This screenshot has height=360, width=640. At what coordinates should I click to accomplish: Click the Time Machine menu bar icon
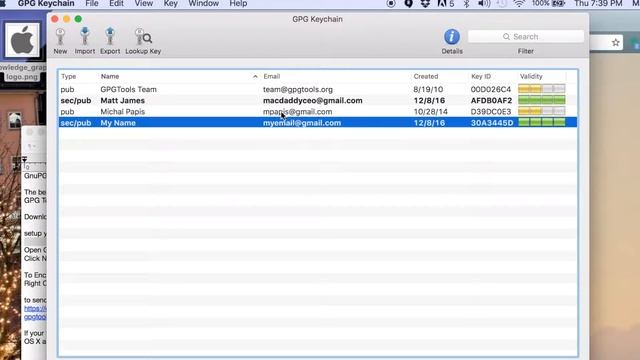pyautogui.click(x=502, y=4)
